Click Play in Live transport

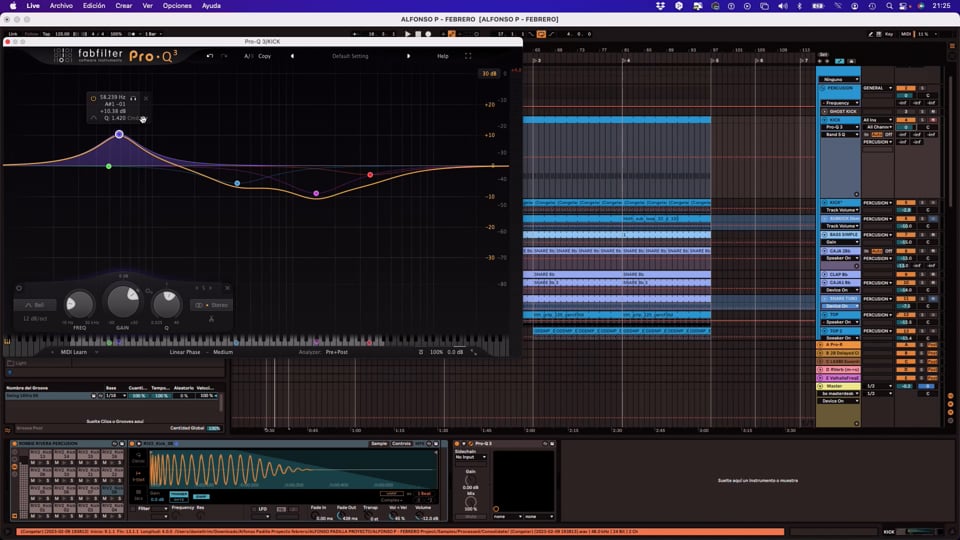pyautogui.click(x=408, y=34)
